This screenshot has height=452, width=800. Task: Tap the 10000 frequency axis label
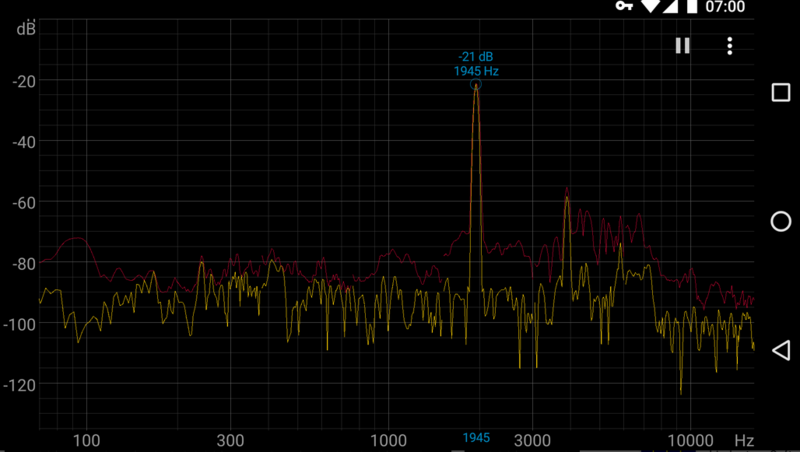coord(688,440)
